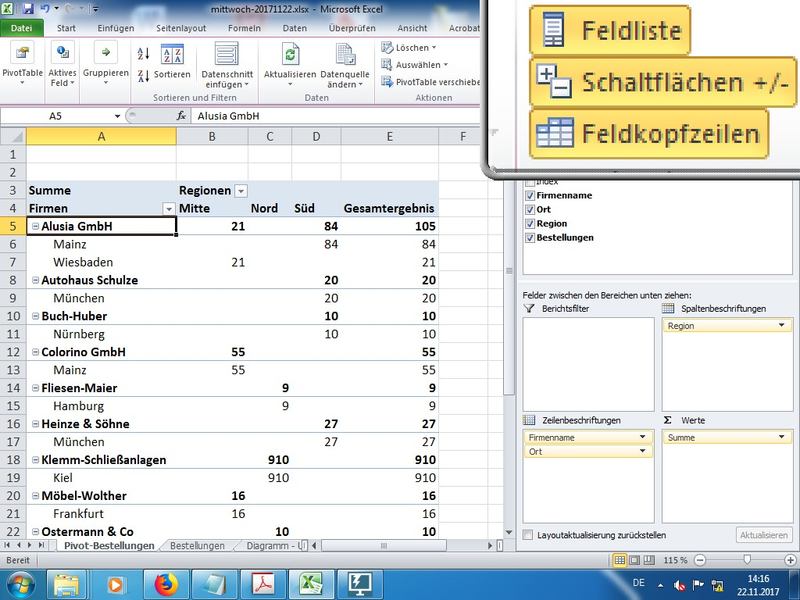Open Firefox from the taskbar
800x600 pixels.
coord(166,585)
